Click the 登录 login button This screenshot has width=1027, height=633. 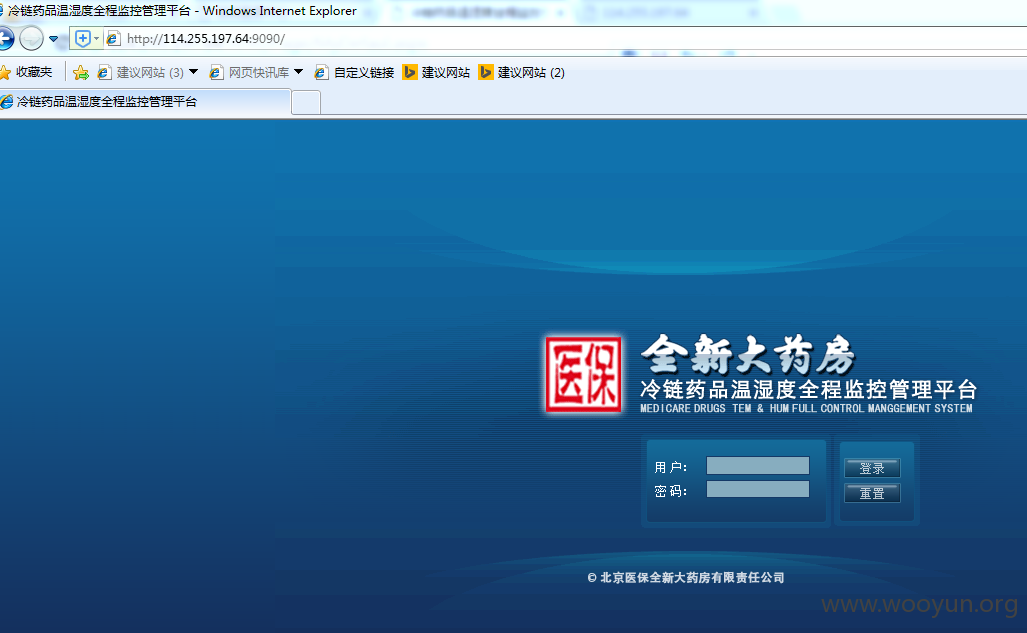pyautogui.click(x=872, y=468)
